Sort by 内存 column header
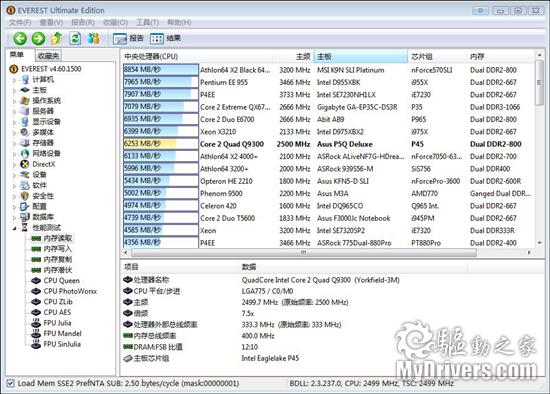 click(500, 56)
